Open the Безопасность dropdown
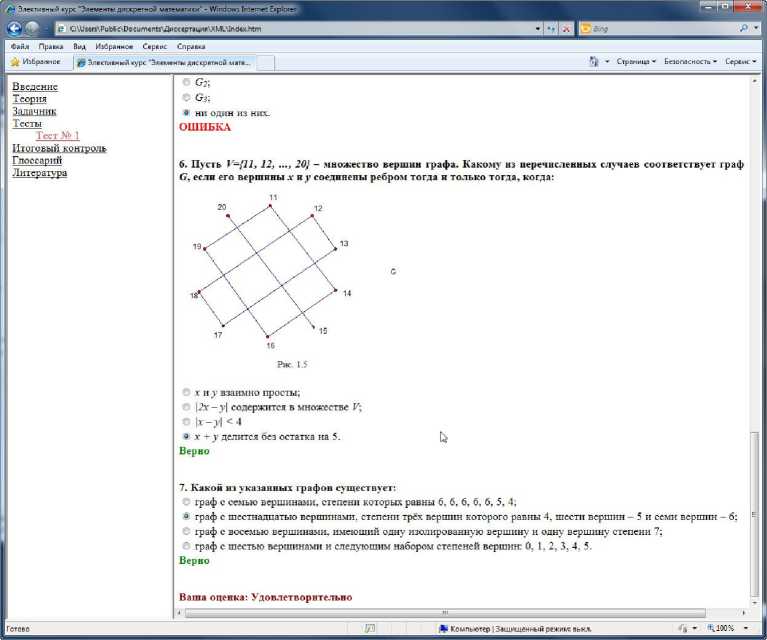The image size is (767, 640). tap(690, 62)
